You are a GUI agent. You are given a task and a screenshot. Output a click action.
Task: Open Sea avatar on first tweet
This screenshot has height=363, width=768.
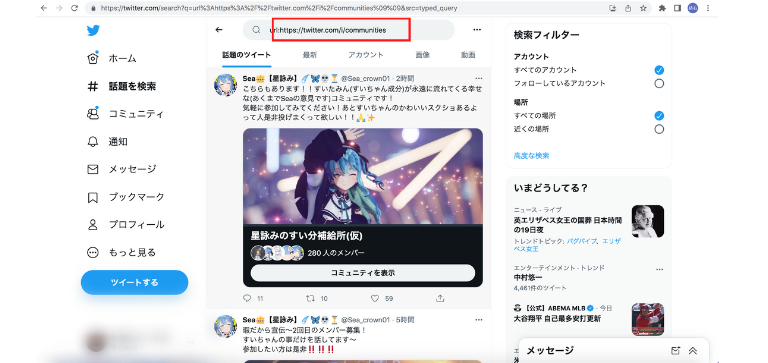[226, 85]
